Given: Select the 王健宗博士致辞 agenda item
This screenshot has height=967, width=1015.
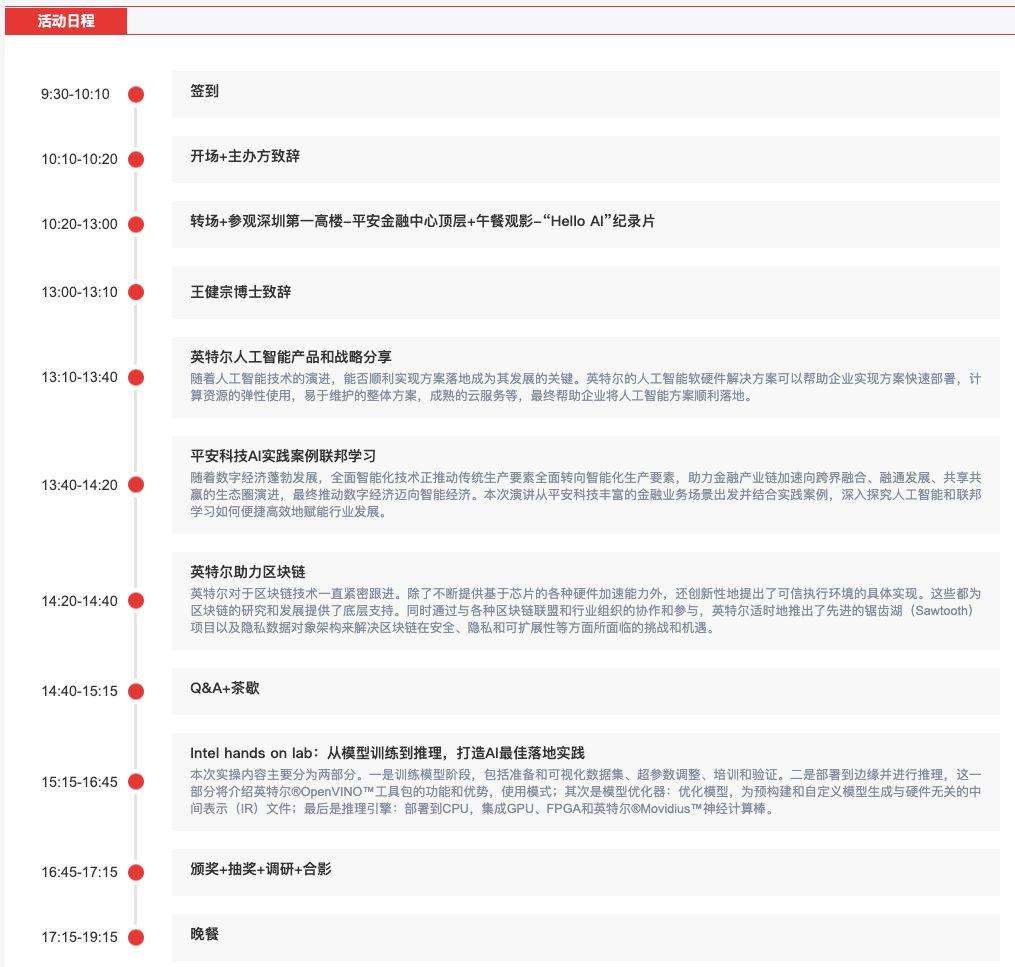Looking at the screenshot, I should (586, 295).
